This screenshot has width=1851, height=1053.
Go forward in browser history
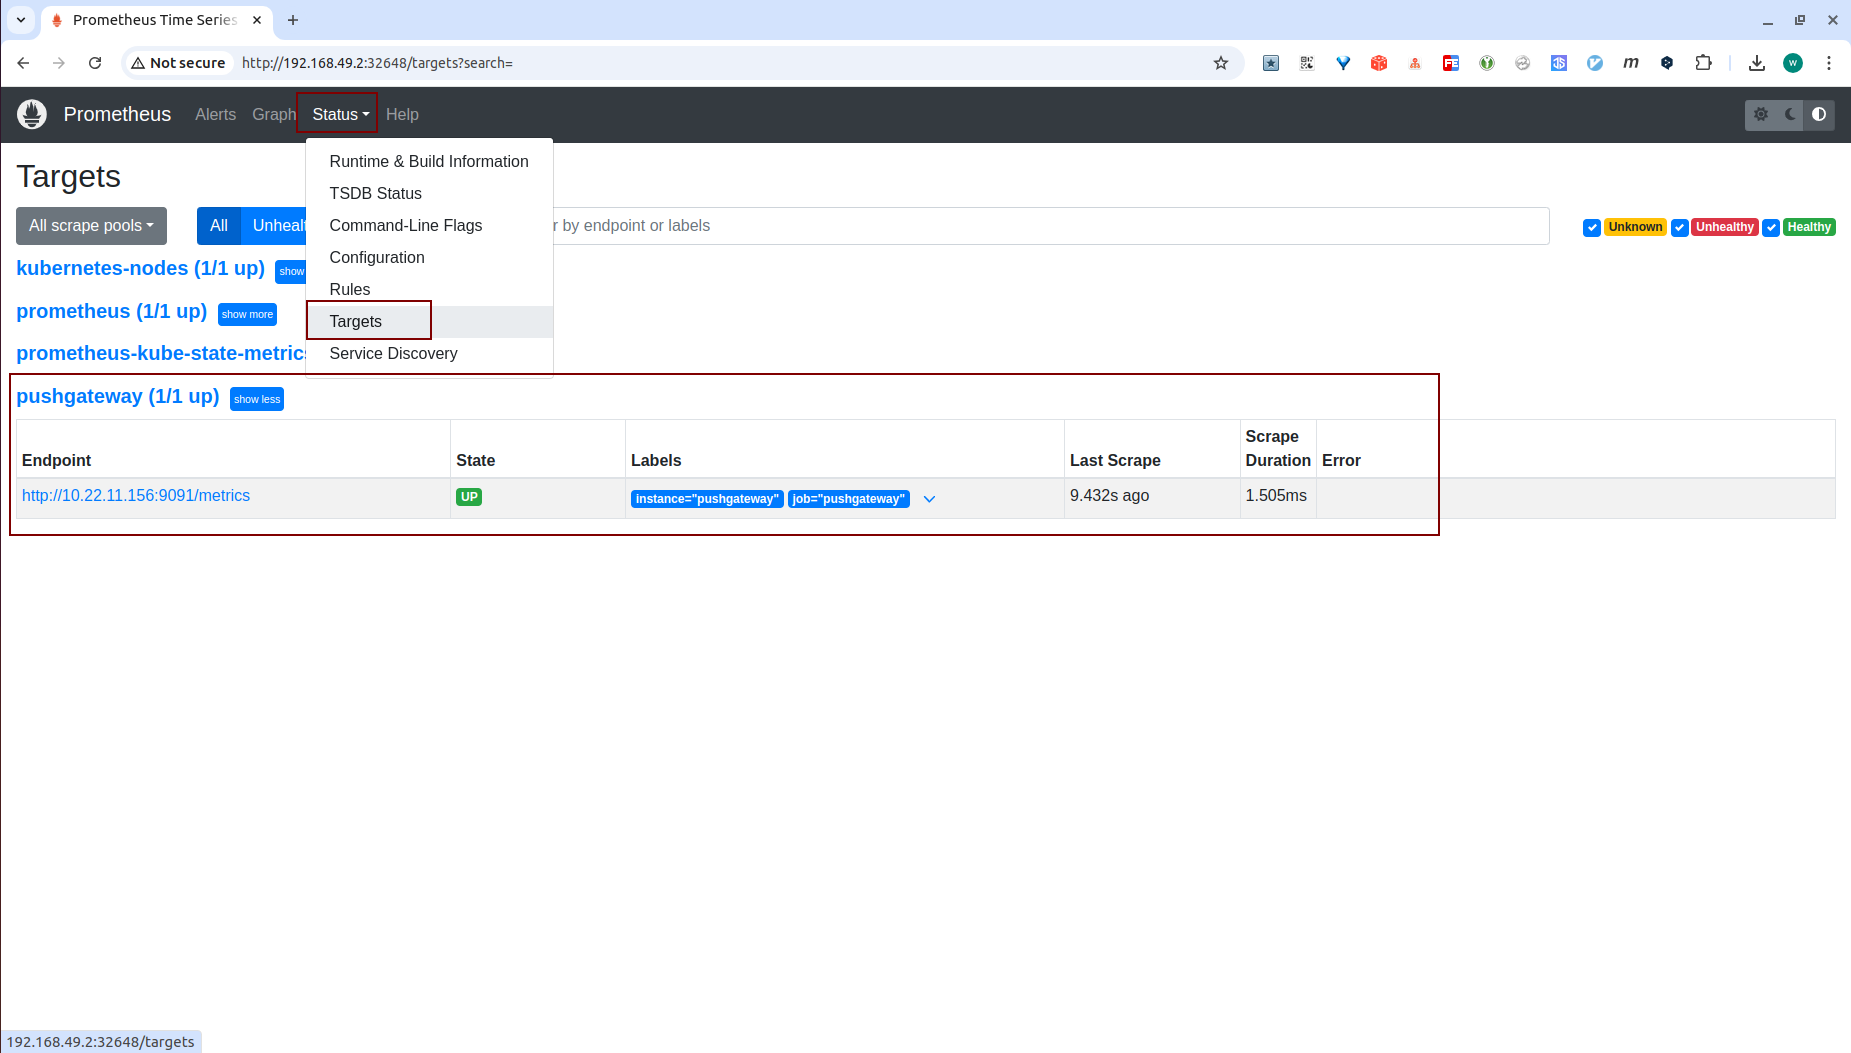click(x=59, y=63)
